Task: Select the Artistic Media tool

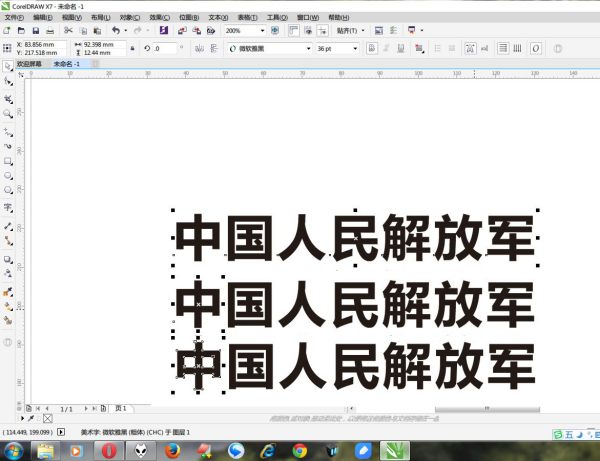Action: (x=8, y=146)
